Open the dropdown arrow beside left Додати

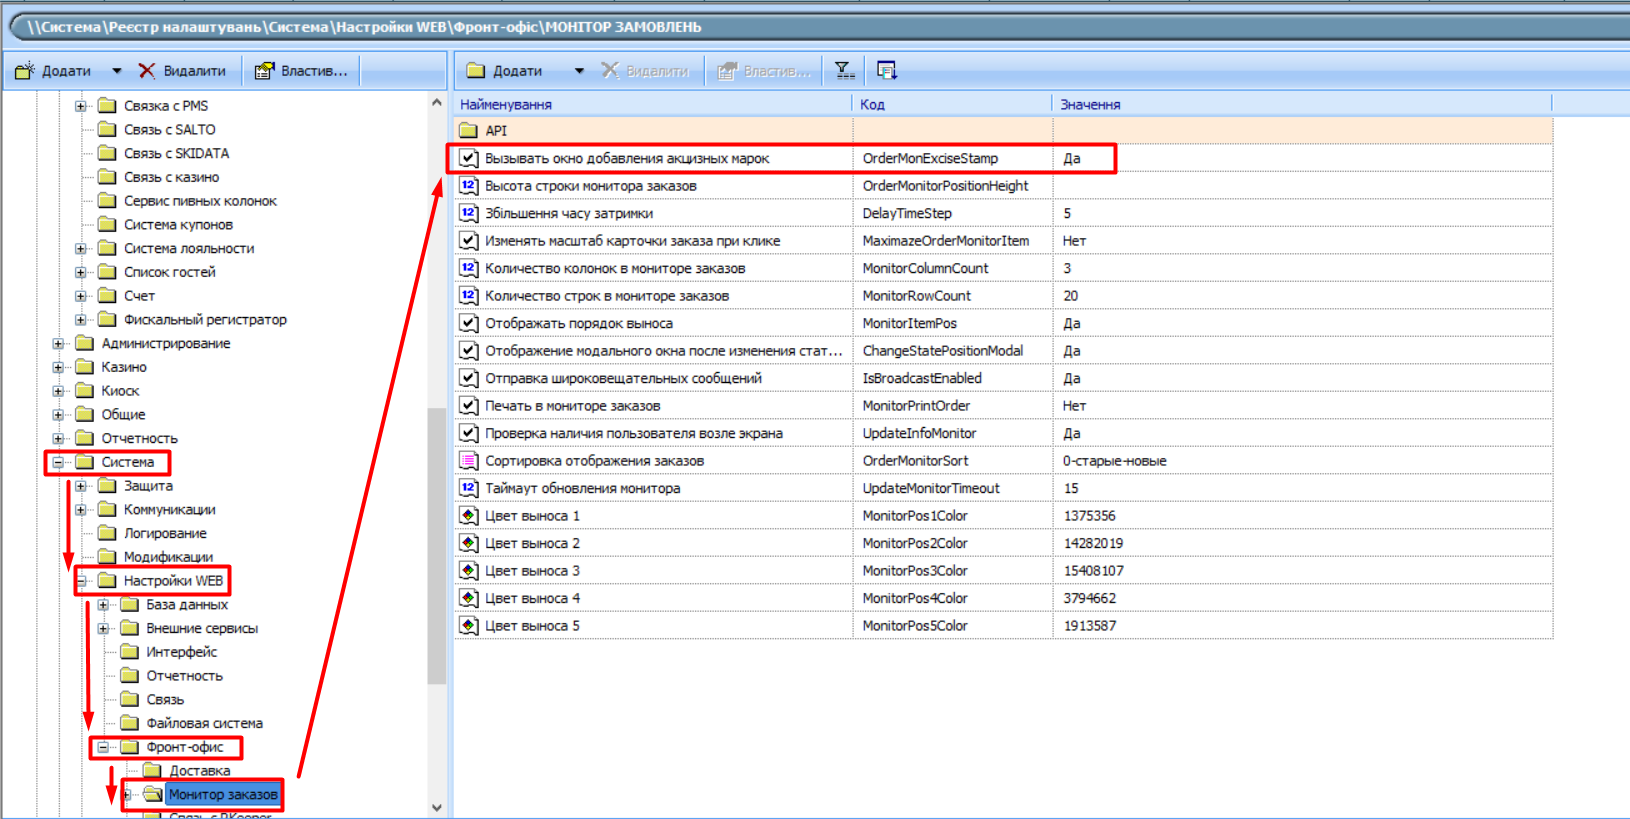(x=116, y=71)
